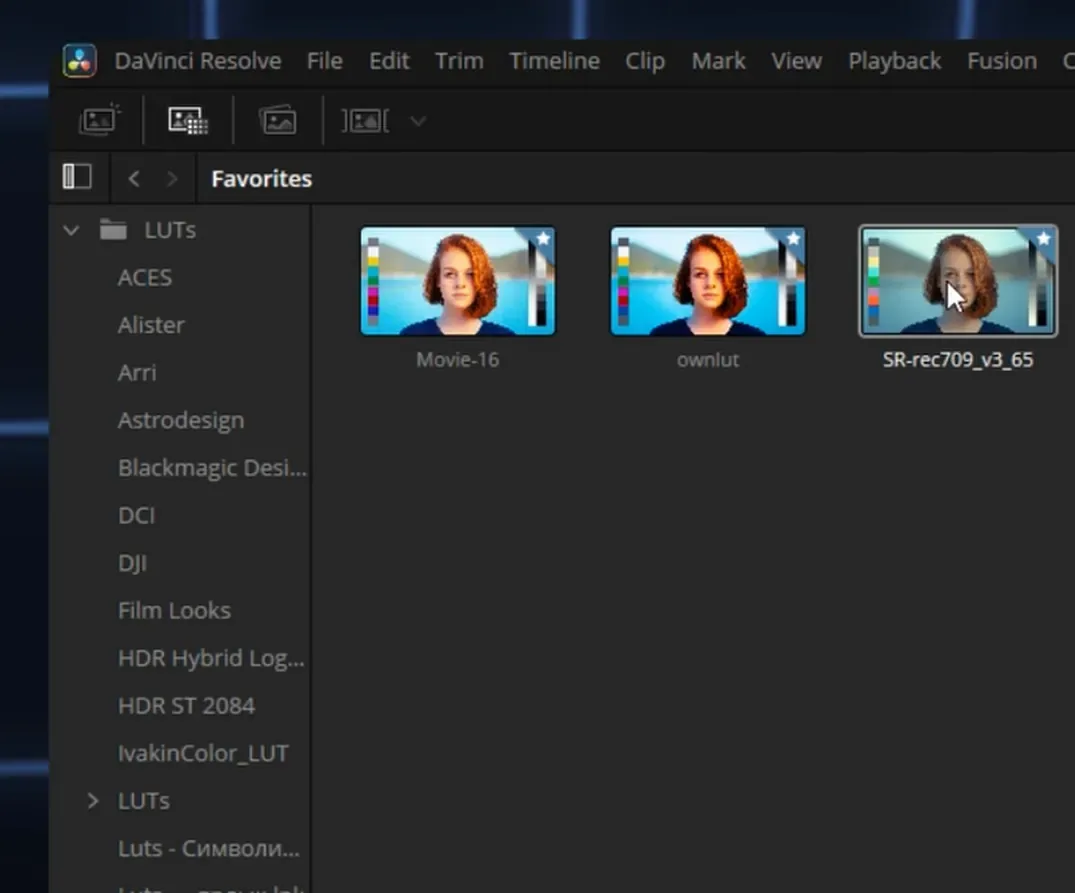Viewport: 1075px width, 893px height.
Task: Show the Media Pool toolbar icon
Action: (x=278, y=121)
